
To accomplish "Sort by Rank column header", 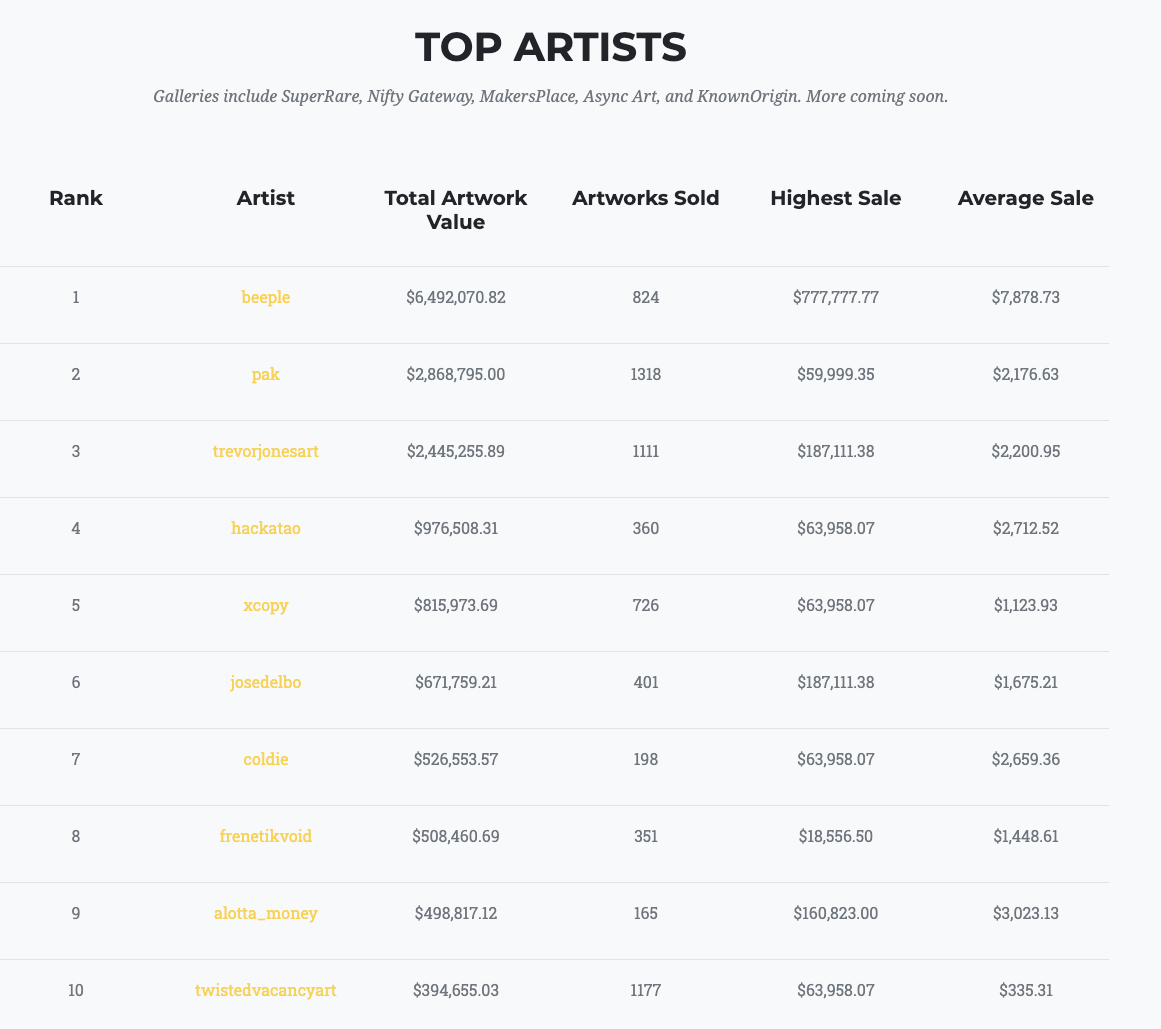I will (x=76, y=198).
